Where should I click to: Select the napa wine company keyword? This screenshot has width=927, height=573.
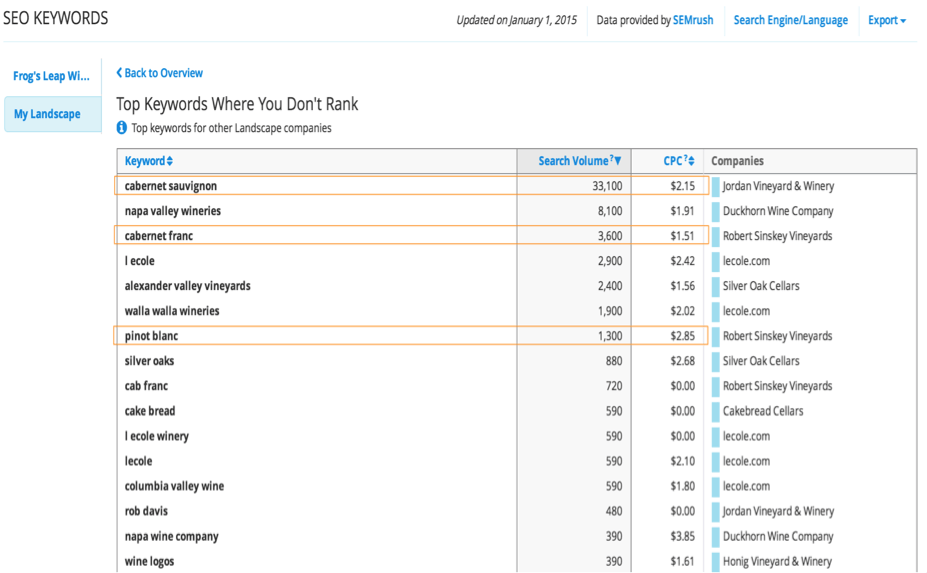pyautogui.click(x=171, y=536)
